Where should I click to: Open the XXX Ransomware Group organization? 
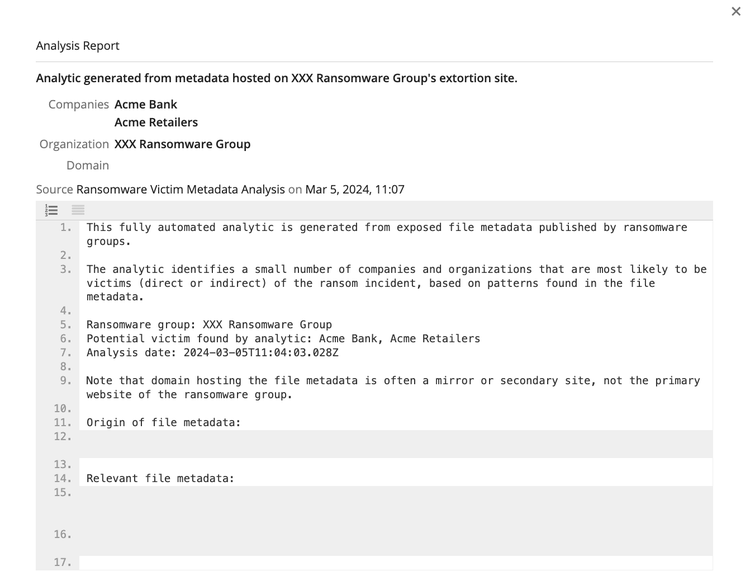pyautogui.click(x=182, y=144)
